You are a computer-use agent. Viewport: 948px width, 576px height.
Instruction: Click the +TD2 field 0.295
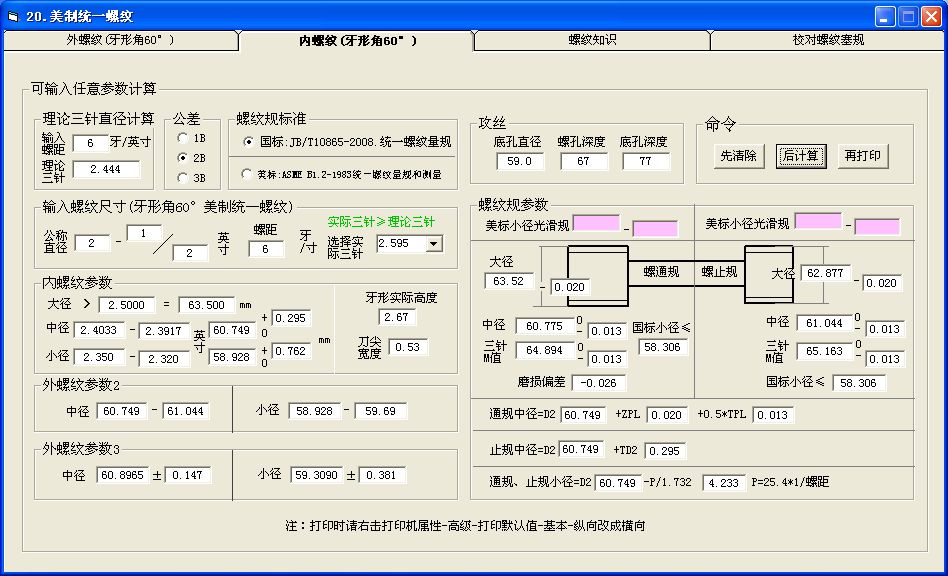[664, 451]
